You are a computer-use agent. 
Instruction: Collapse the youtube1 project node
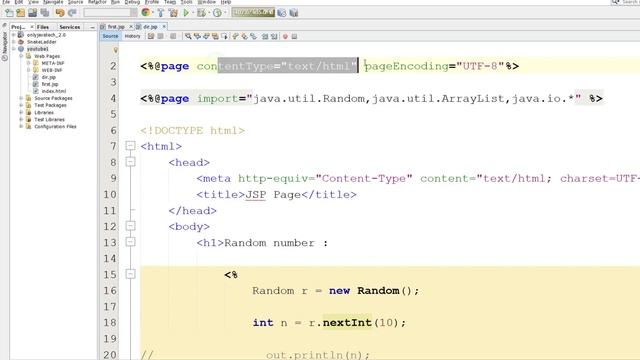click(x=14, y=49)
